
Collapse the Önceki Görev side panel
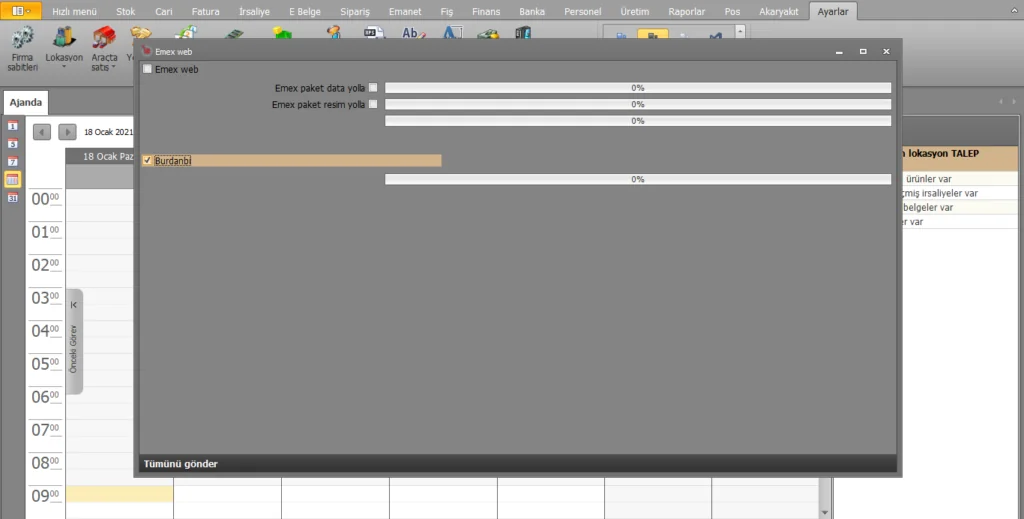point(74,305)
